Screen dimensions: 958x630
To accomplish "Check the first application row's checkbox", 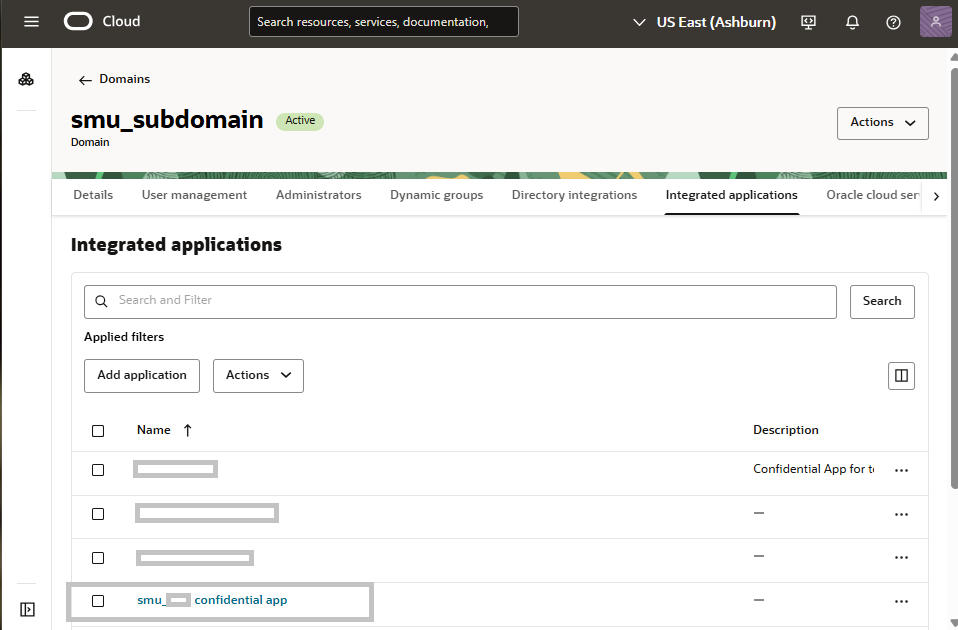I will coord(97,468).
